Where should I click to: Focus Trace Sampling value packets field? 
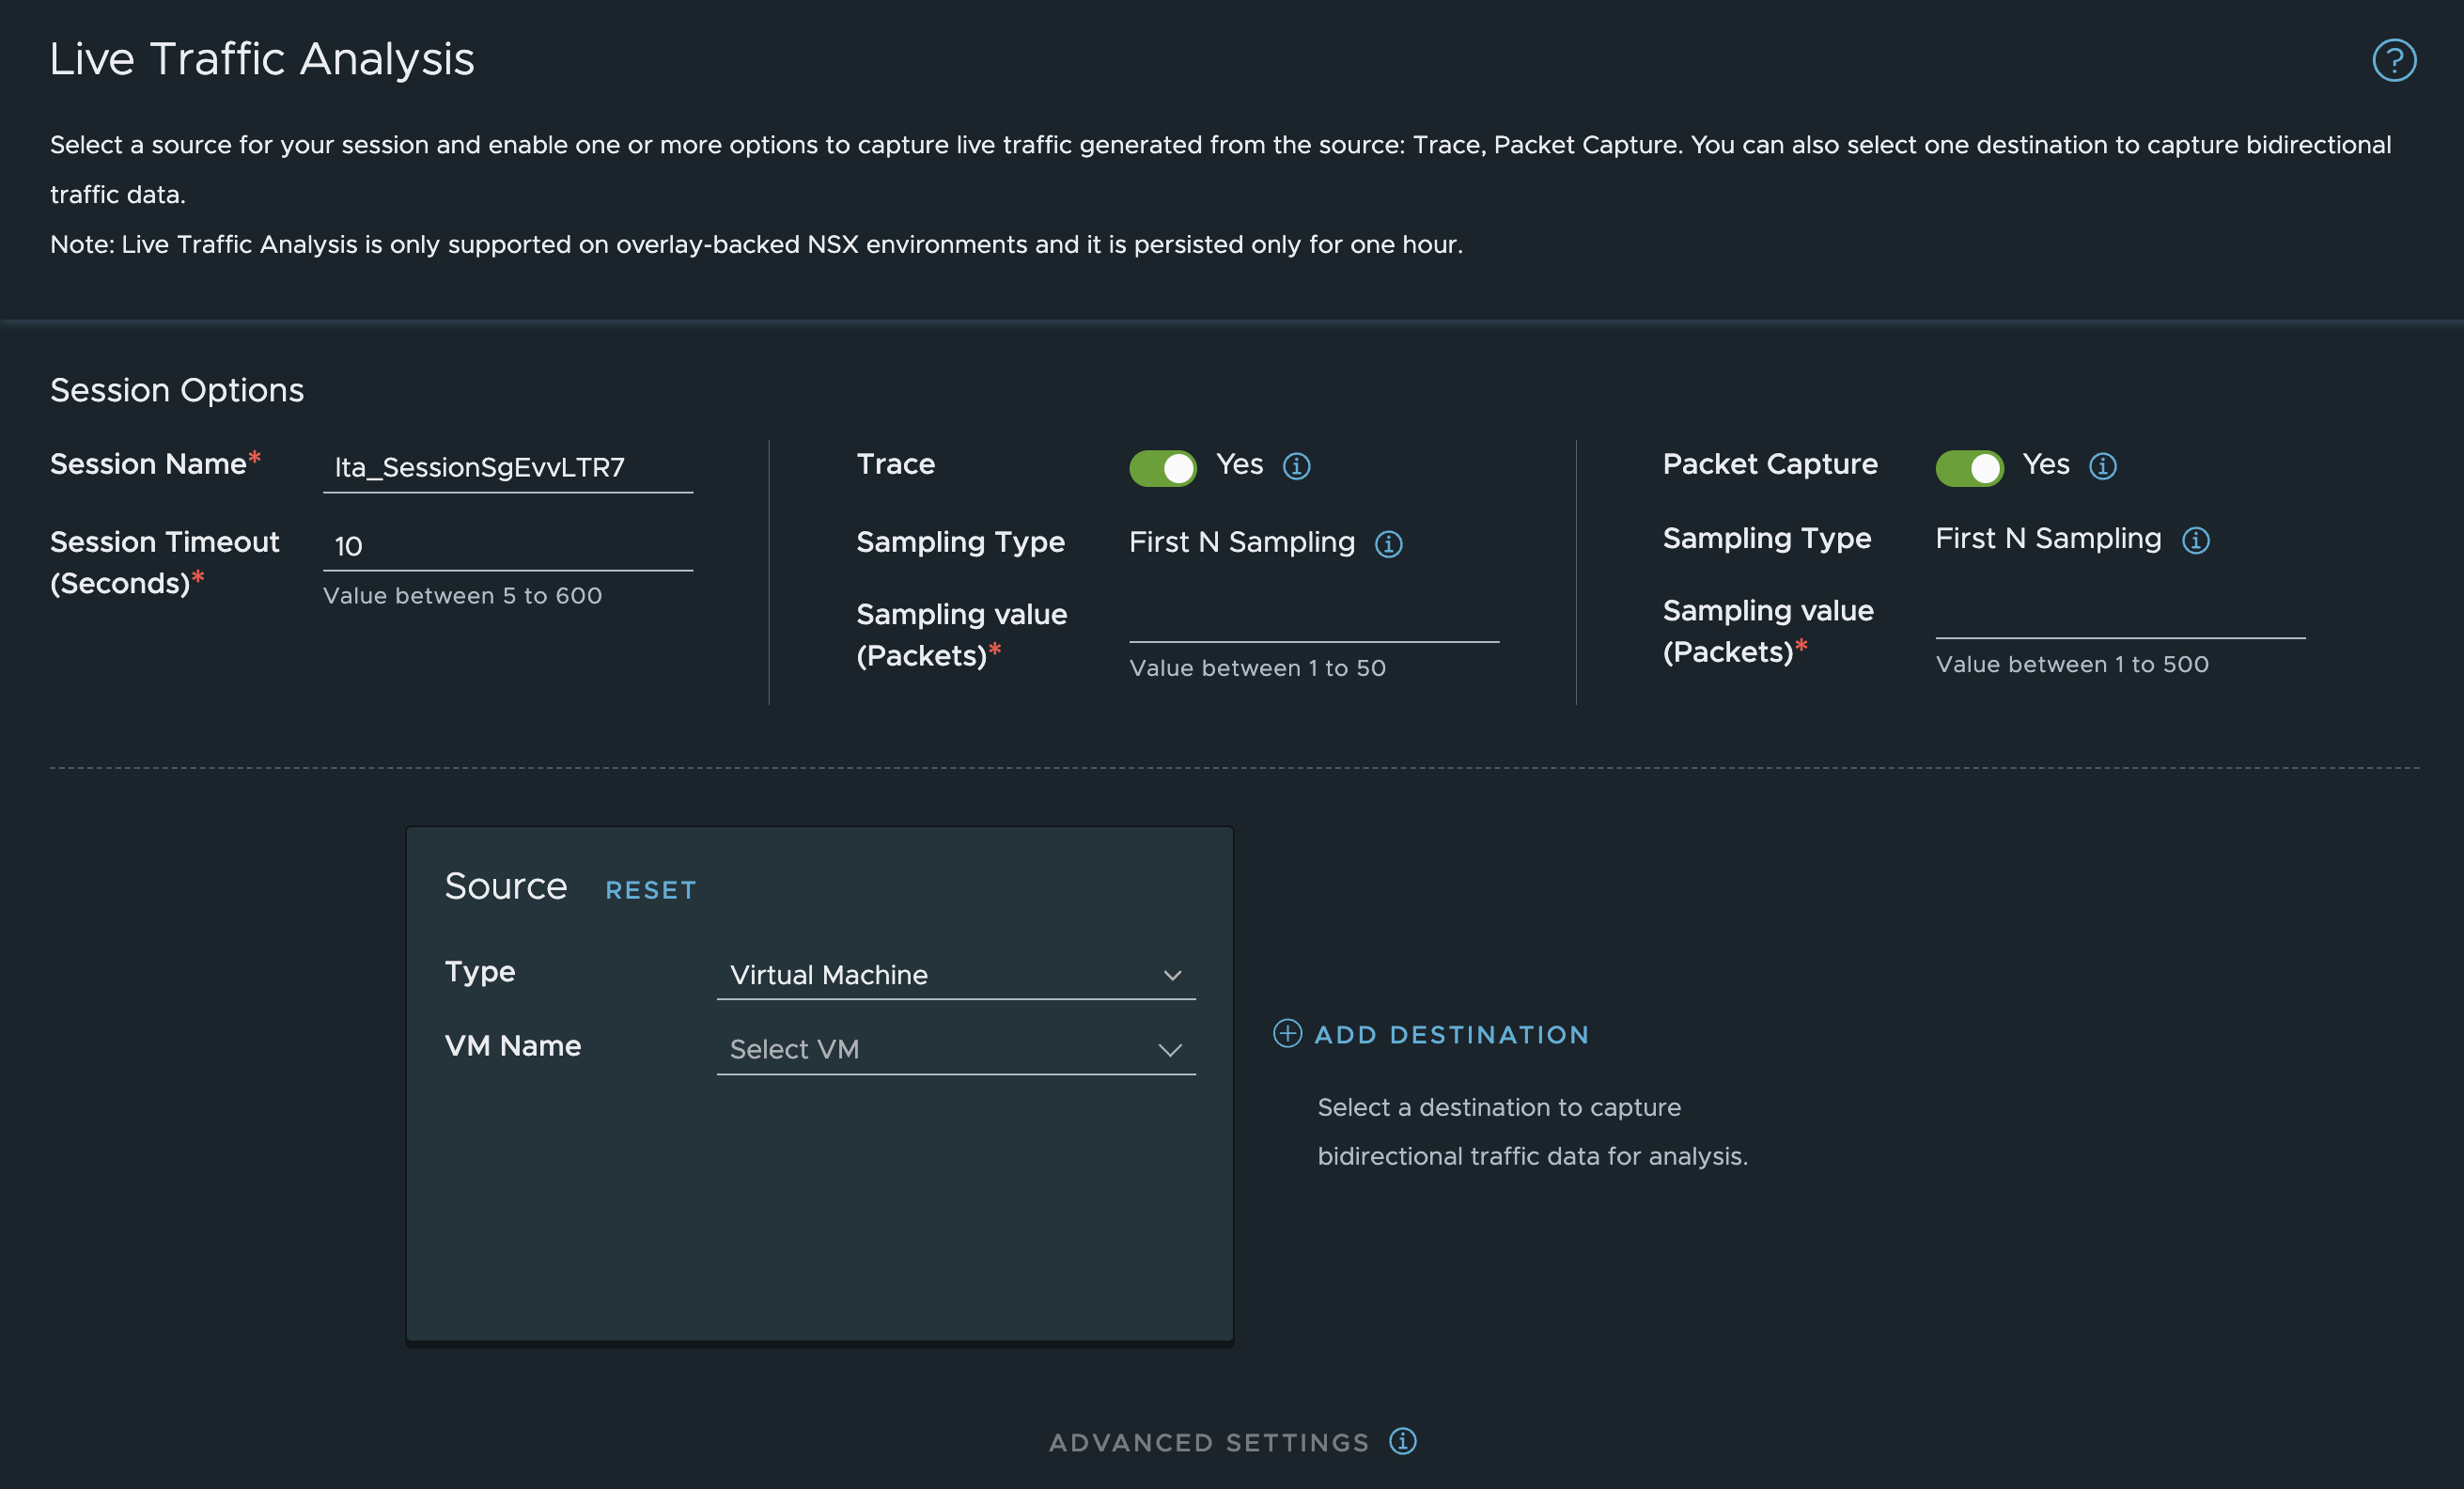click(x=1313, y=620)
